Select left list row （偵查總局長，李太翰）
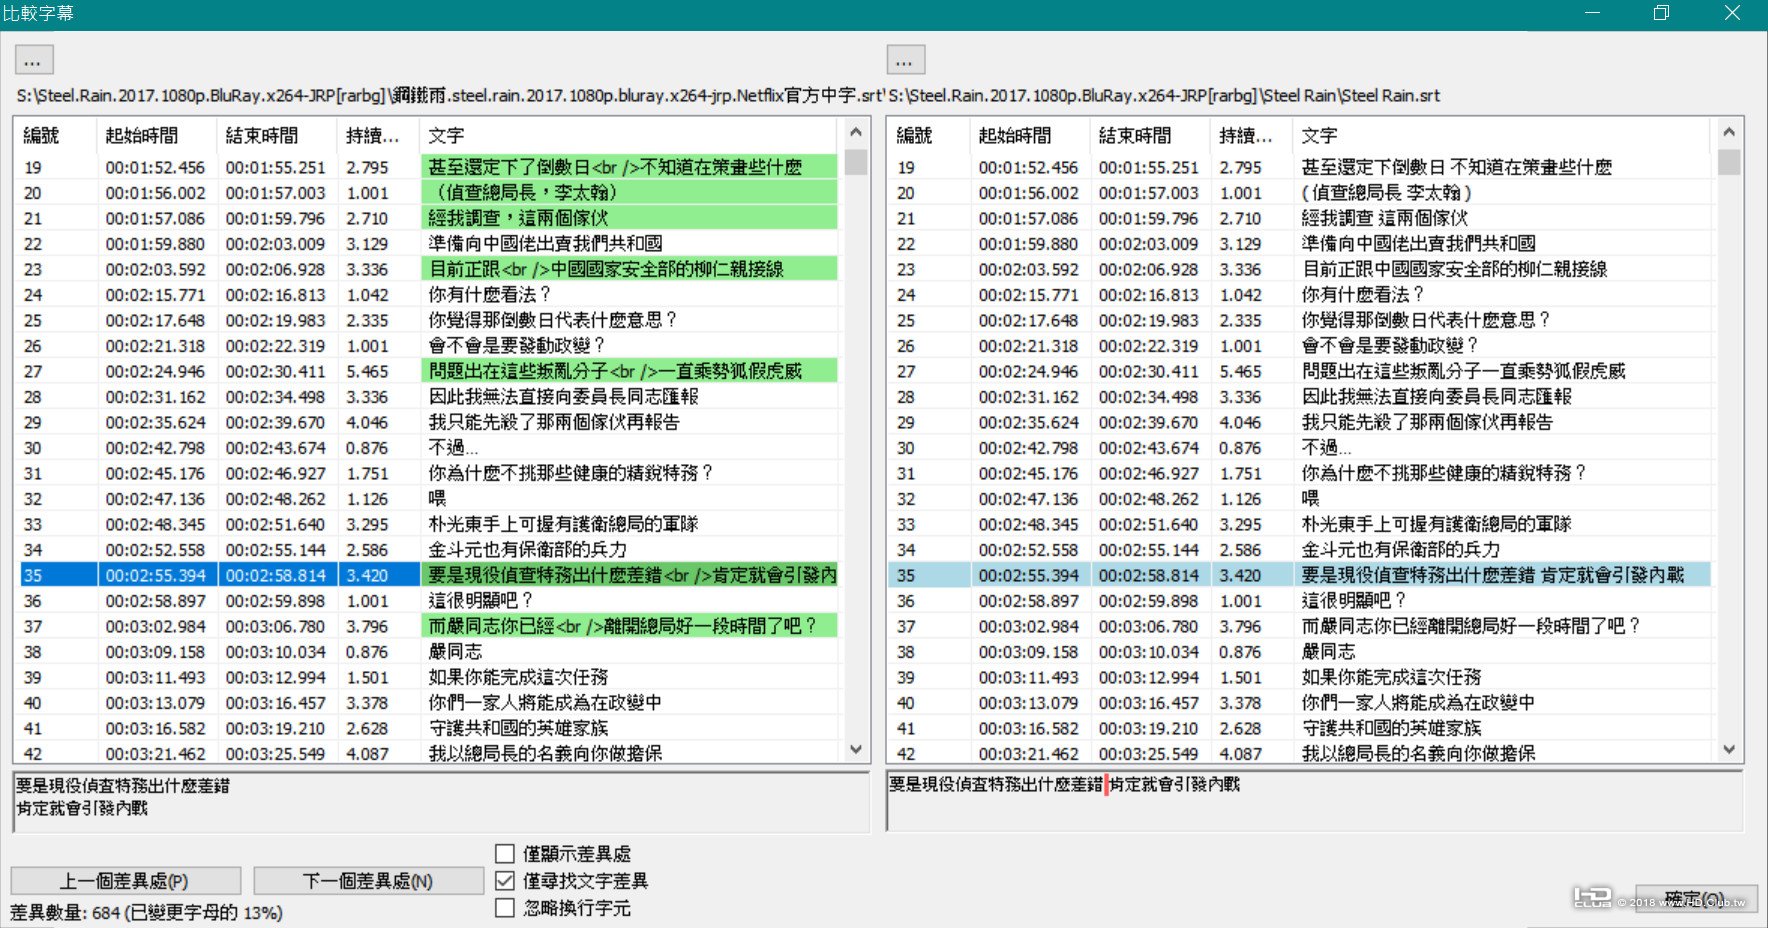 [x=427, y=193]
